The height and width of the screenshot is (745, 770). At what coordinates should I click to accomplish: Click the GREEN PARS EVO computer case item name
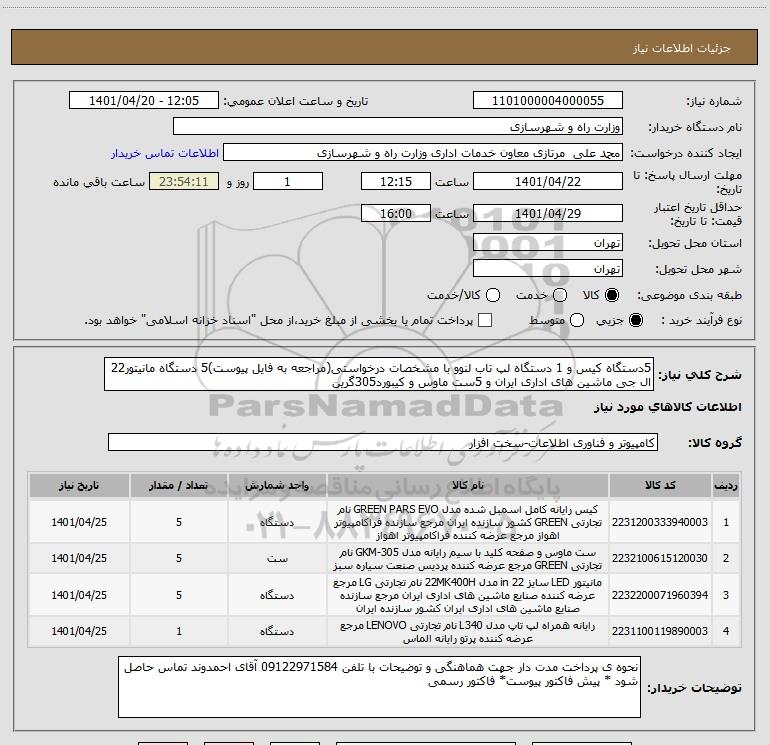[x=468, y=522]
